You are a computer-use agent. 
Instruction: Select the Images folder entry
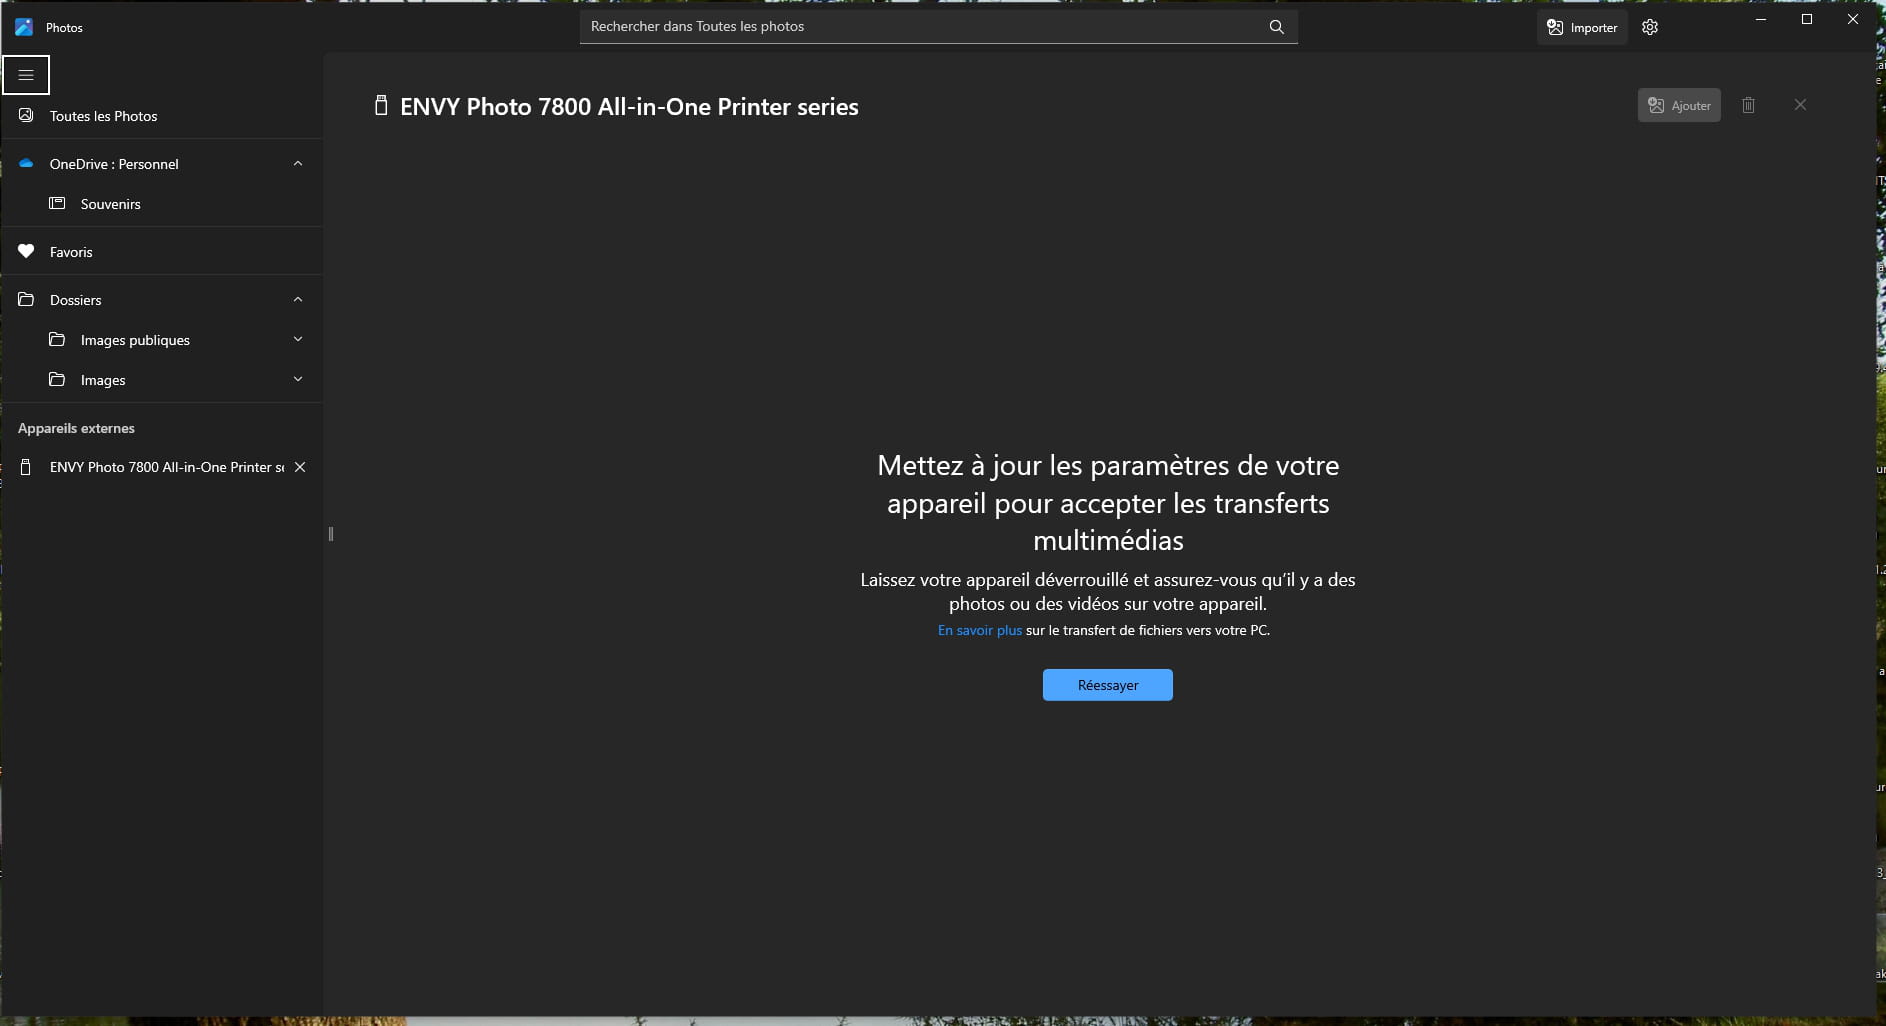tap(103, 380)
